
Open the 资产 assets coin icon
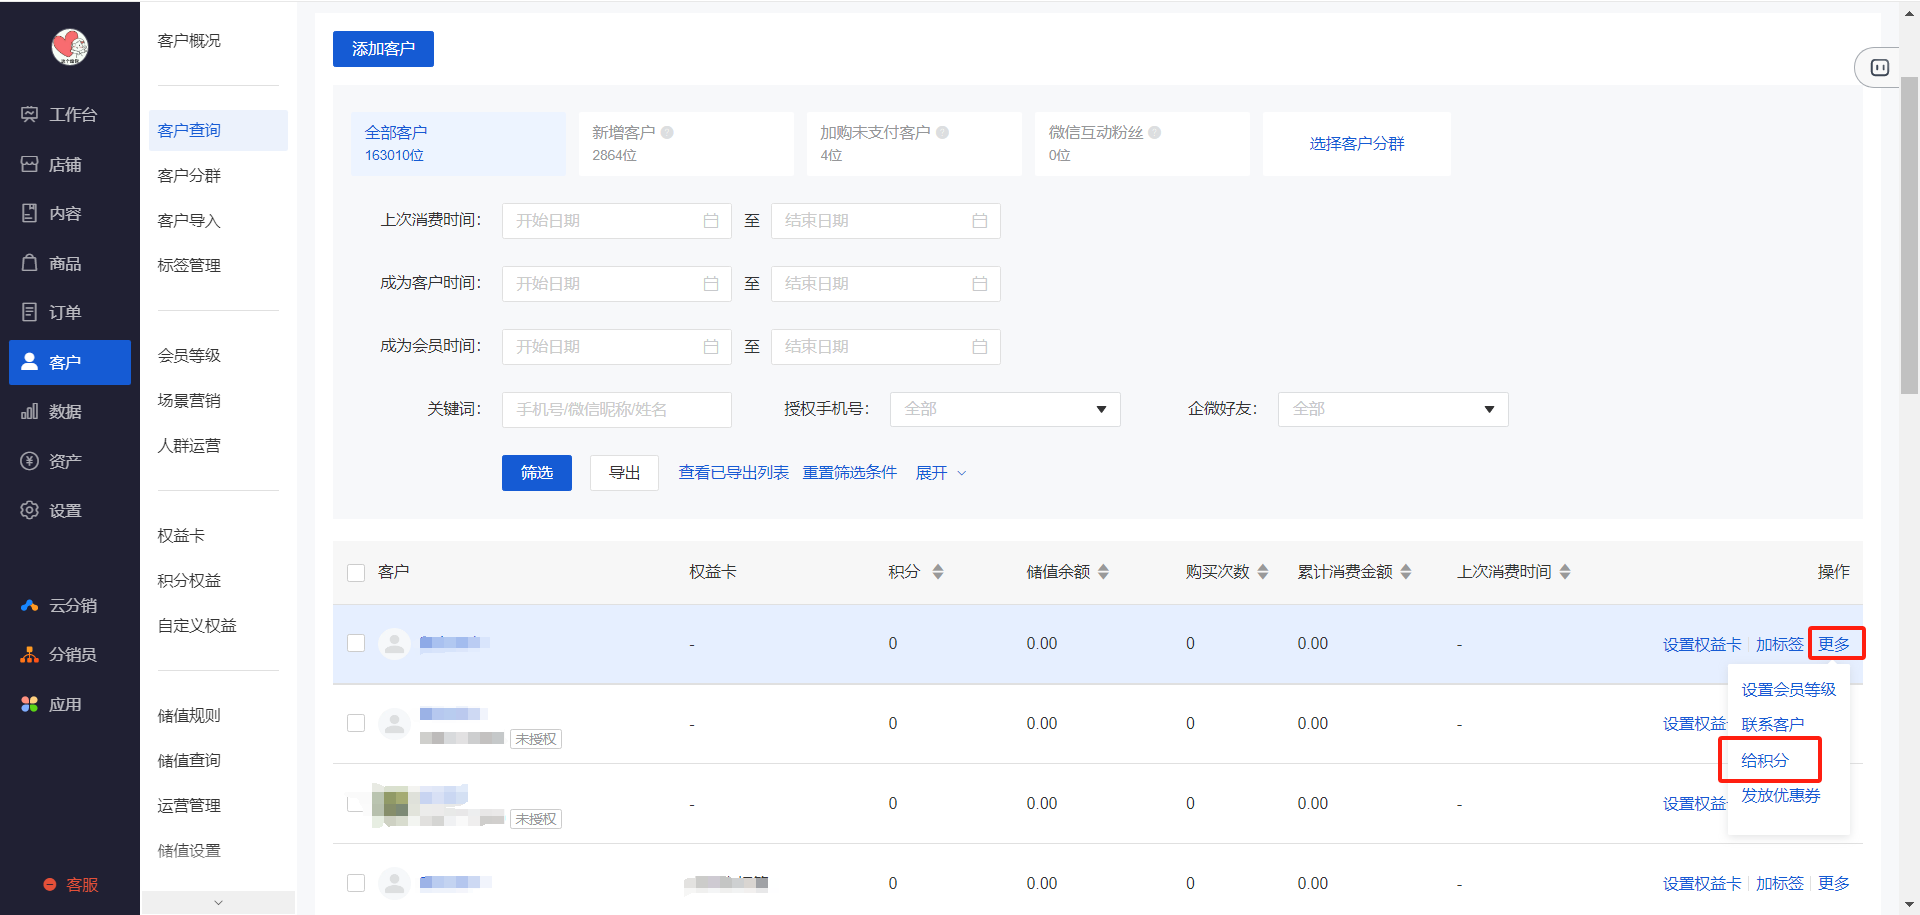(x=30, y=461)
